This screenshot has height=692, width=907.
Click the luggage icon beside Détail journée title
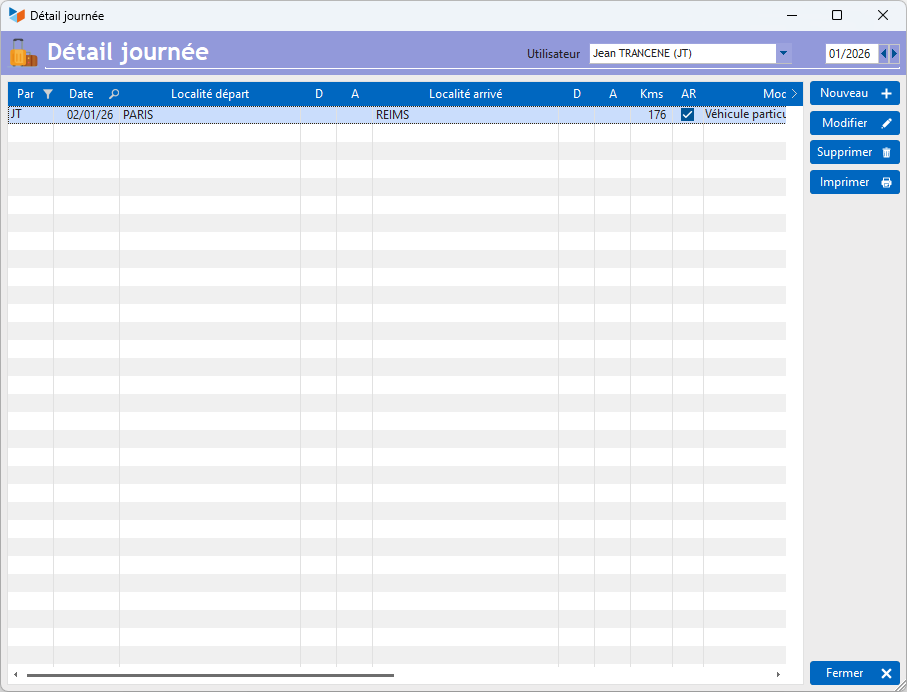[x=23, y=53]
